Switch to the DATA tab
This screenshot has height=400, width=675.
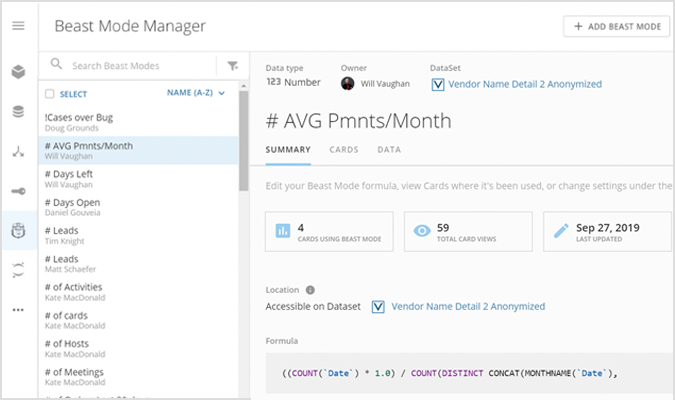click(x=389, y=150)
